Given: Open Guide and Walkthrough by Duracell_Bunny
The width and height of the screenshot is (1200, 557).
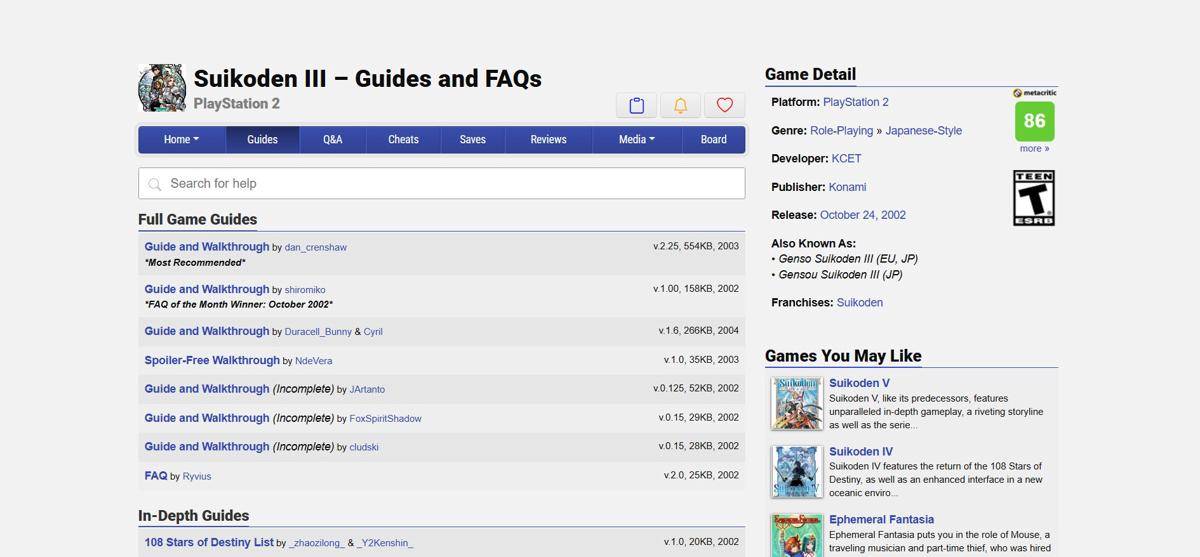Looking at the screenshot, I should 207,331.
